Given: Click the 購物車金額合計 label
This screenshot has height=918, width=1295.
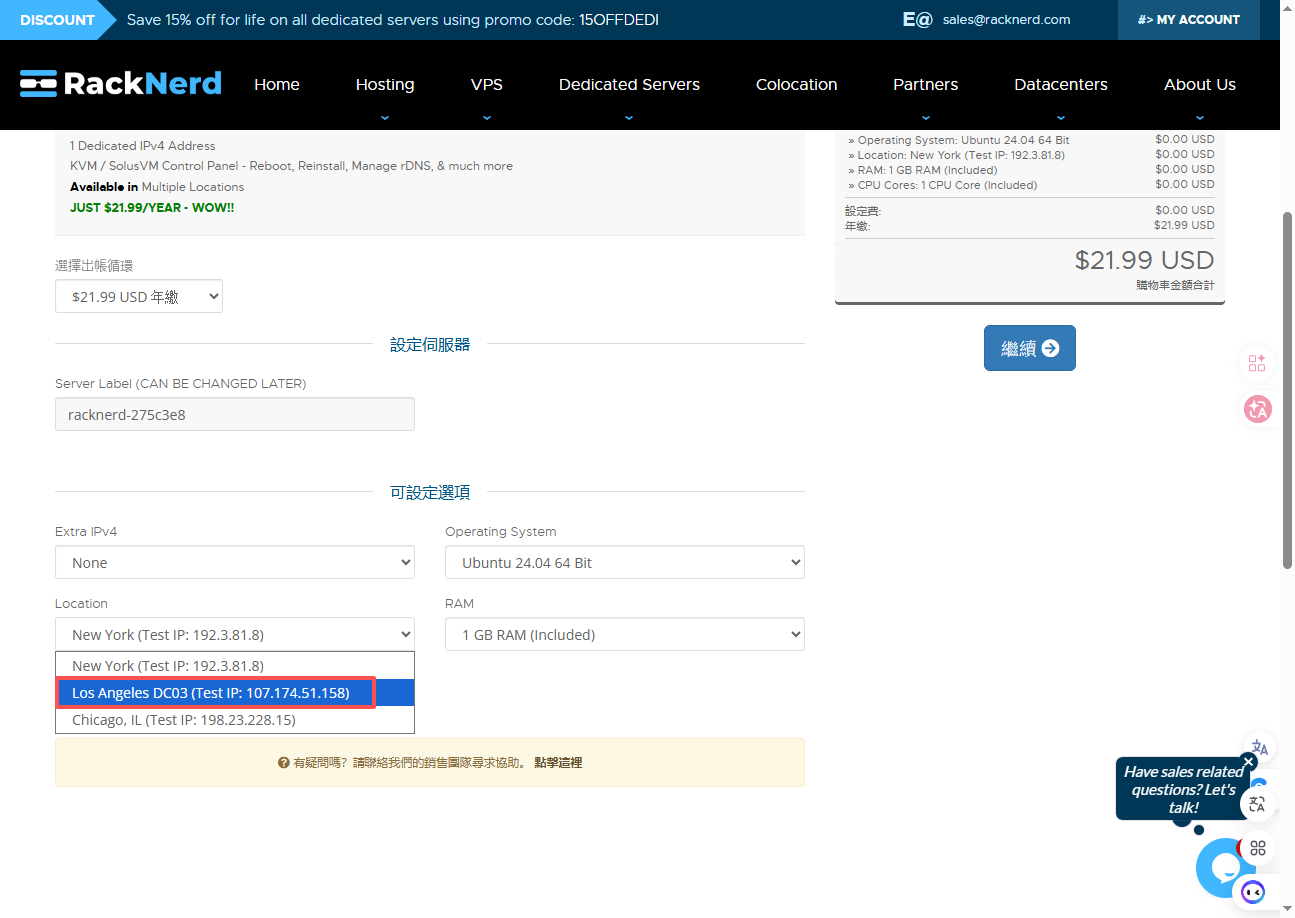Looking at the screenshot, I should tap(1175, 285).
